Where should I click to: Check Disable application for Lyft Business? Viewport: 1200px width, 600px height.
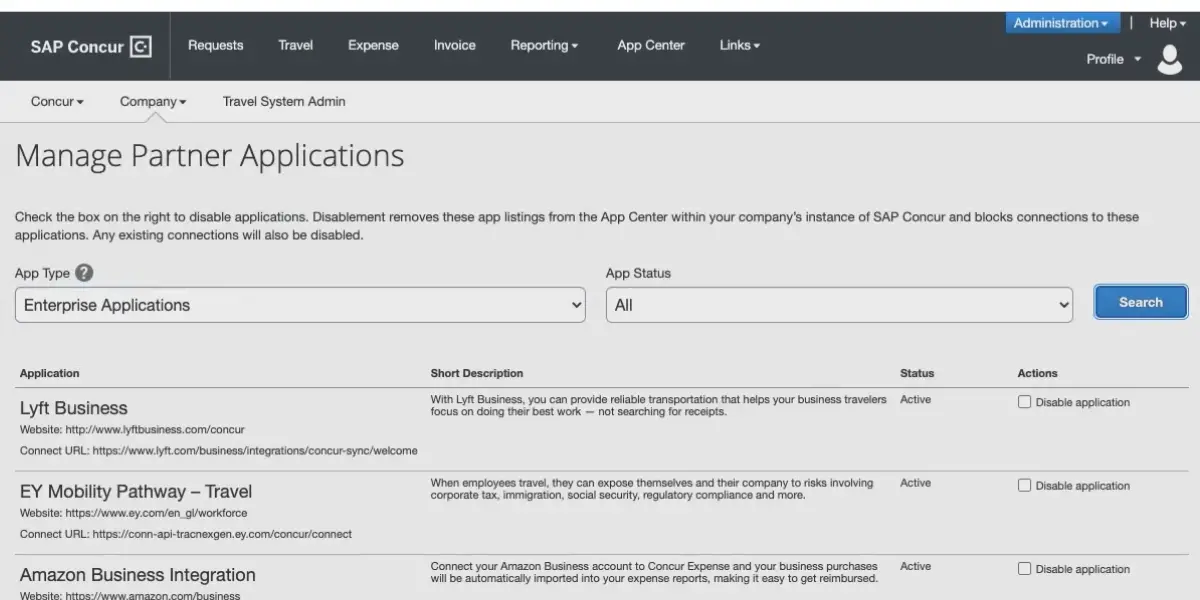tap(1024, 402)
